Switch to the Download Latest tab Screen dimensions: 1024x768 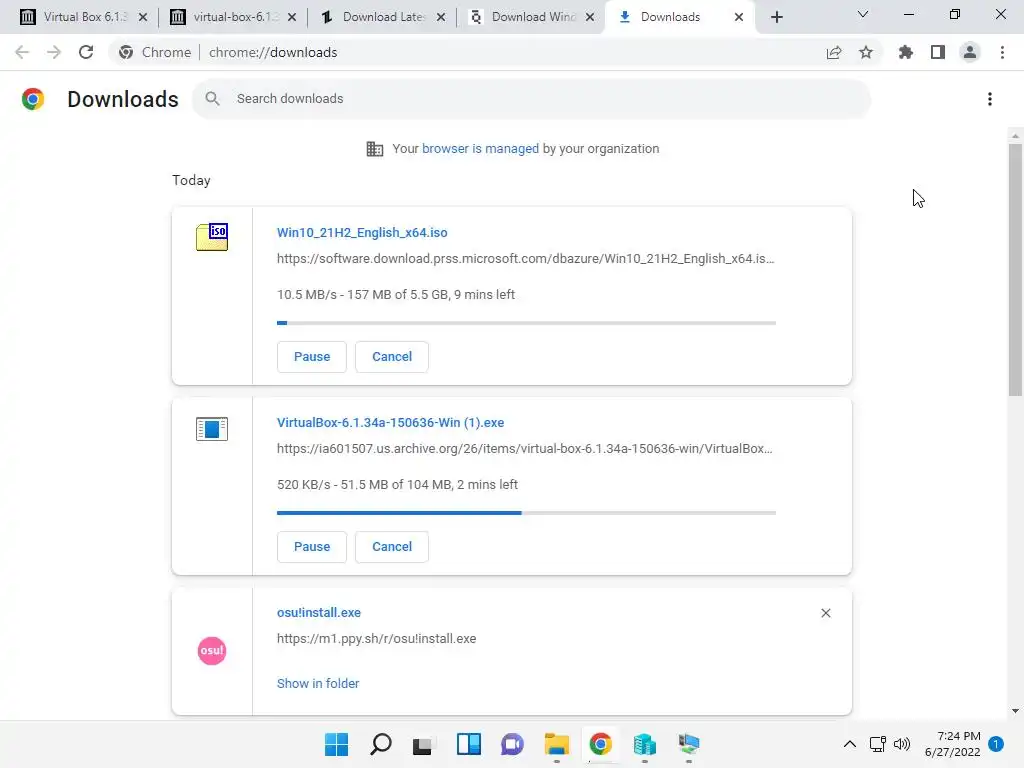click(x=384, y=17)
